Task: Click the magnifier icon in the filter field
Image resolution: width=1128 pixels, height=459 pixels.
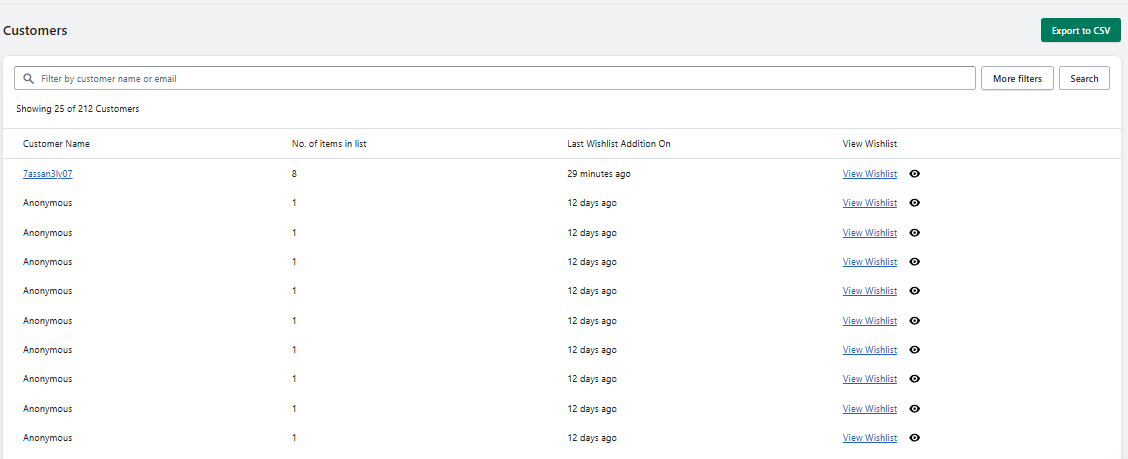Action: pyautogui.click(x=29, y=78)
